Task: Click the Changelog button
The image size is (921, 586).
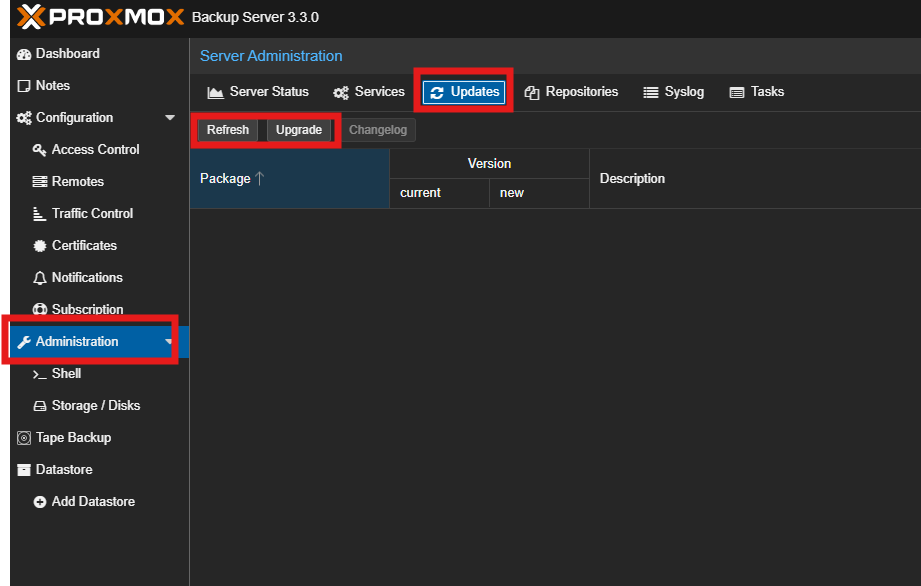Action: pos(378,130)
